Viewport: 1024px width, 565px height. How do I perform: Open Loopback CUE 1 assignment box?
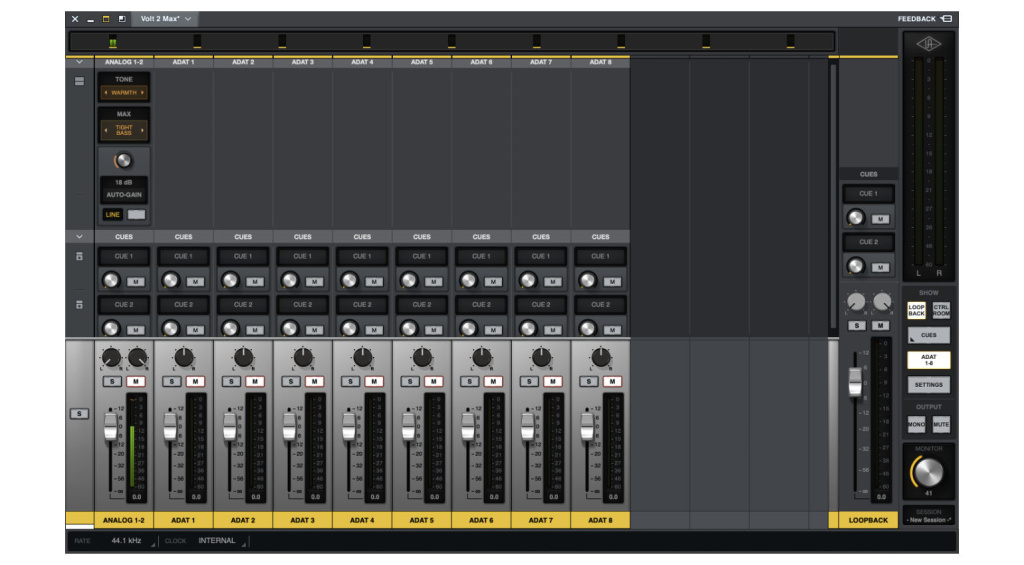click(x=868, y=193)
